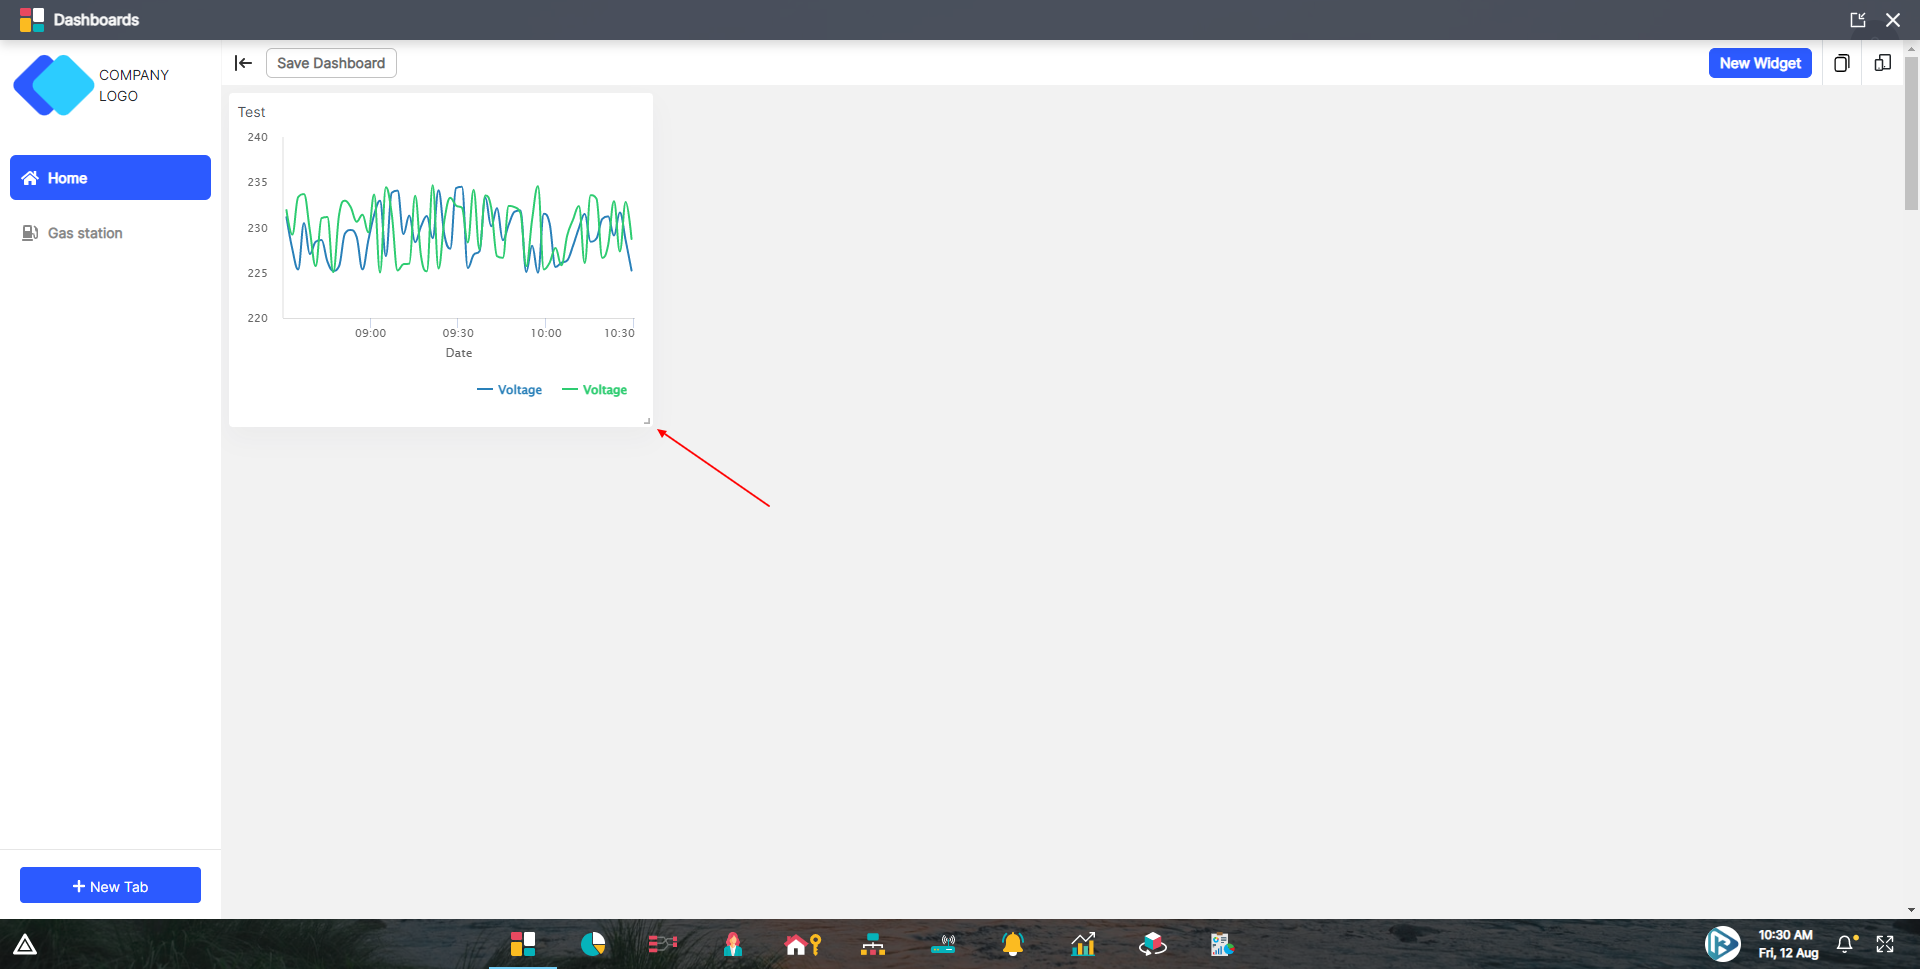Open the Dashboards grid icon in the bottom dock
Image resolution: width=1920 pixels, height=969 pixels.
click(522, 944)
